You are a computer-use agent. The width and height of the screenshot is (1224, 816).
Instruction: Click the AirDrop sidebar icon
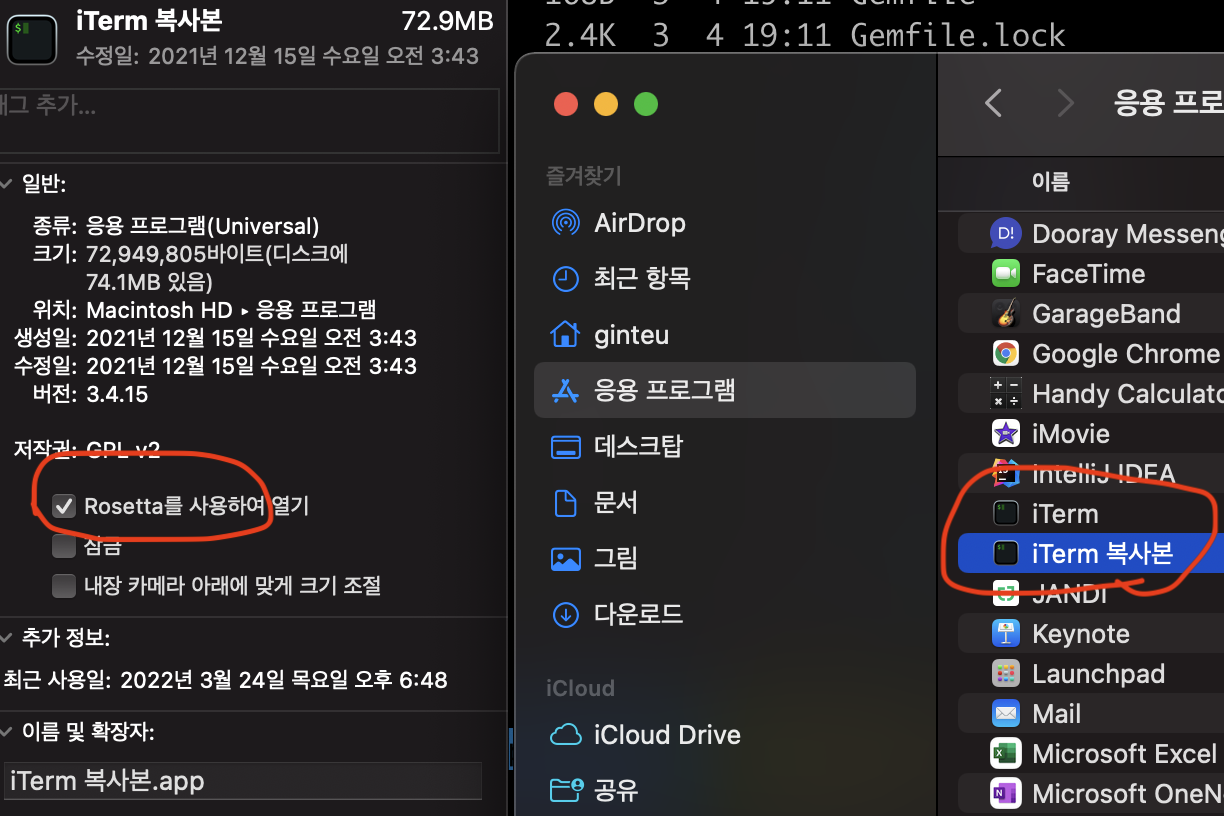tap(566, 222)
